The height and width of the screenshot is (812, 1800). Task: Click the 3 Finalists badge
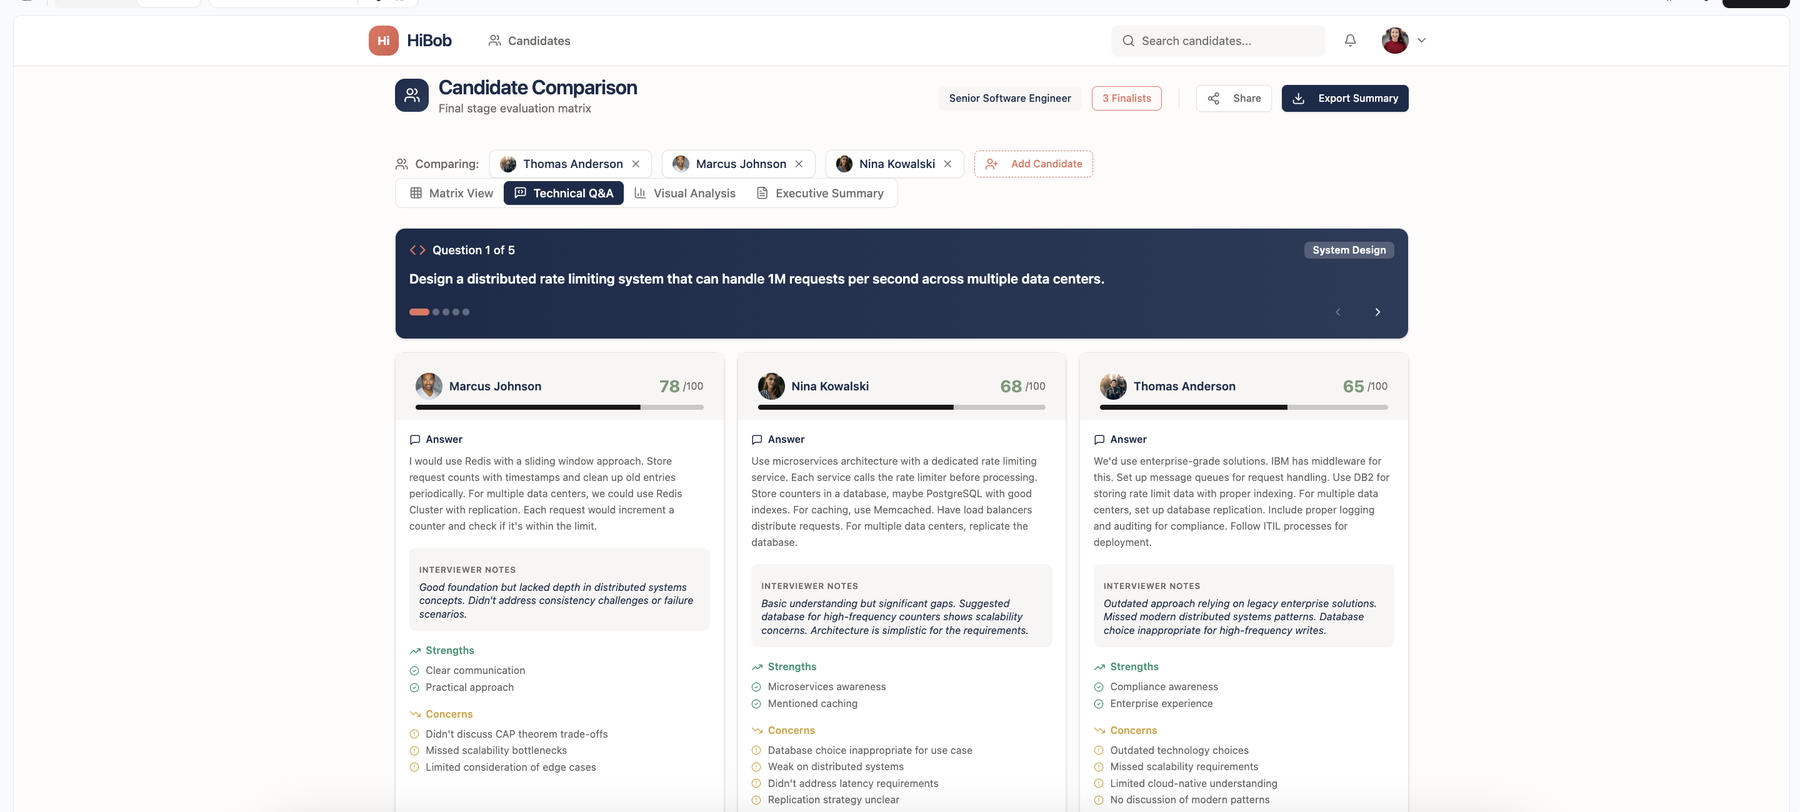click(1127, 98)
